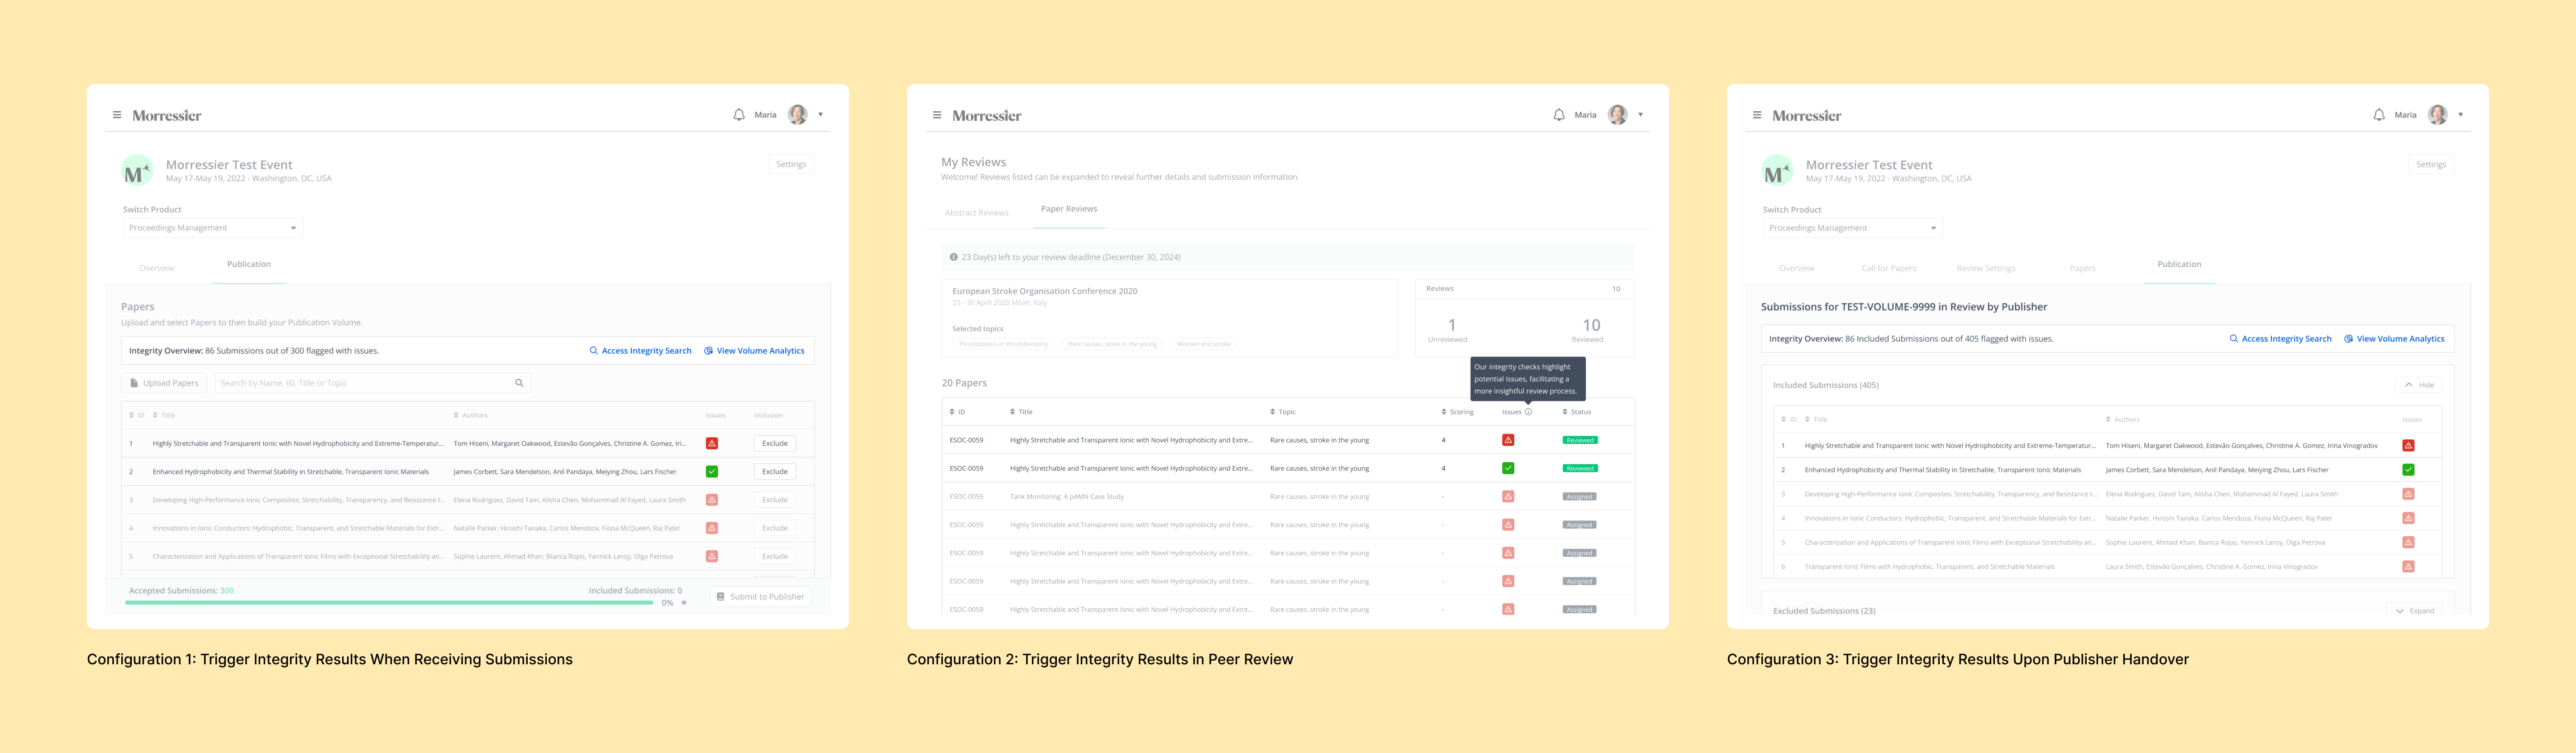Switch to Overview tab in Configuration 1
2576x753 pixels.
[157, 268]
